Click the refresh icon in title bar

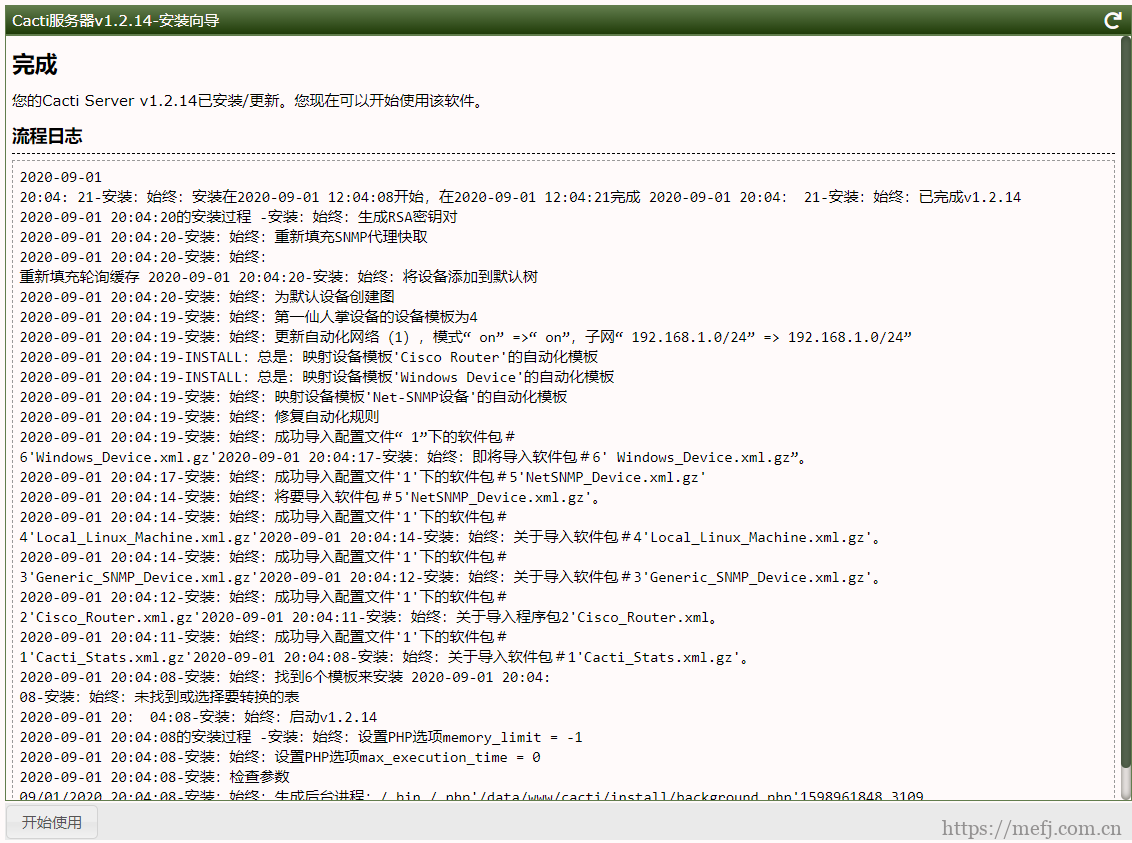[1113, 21]
